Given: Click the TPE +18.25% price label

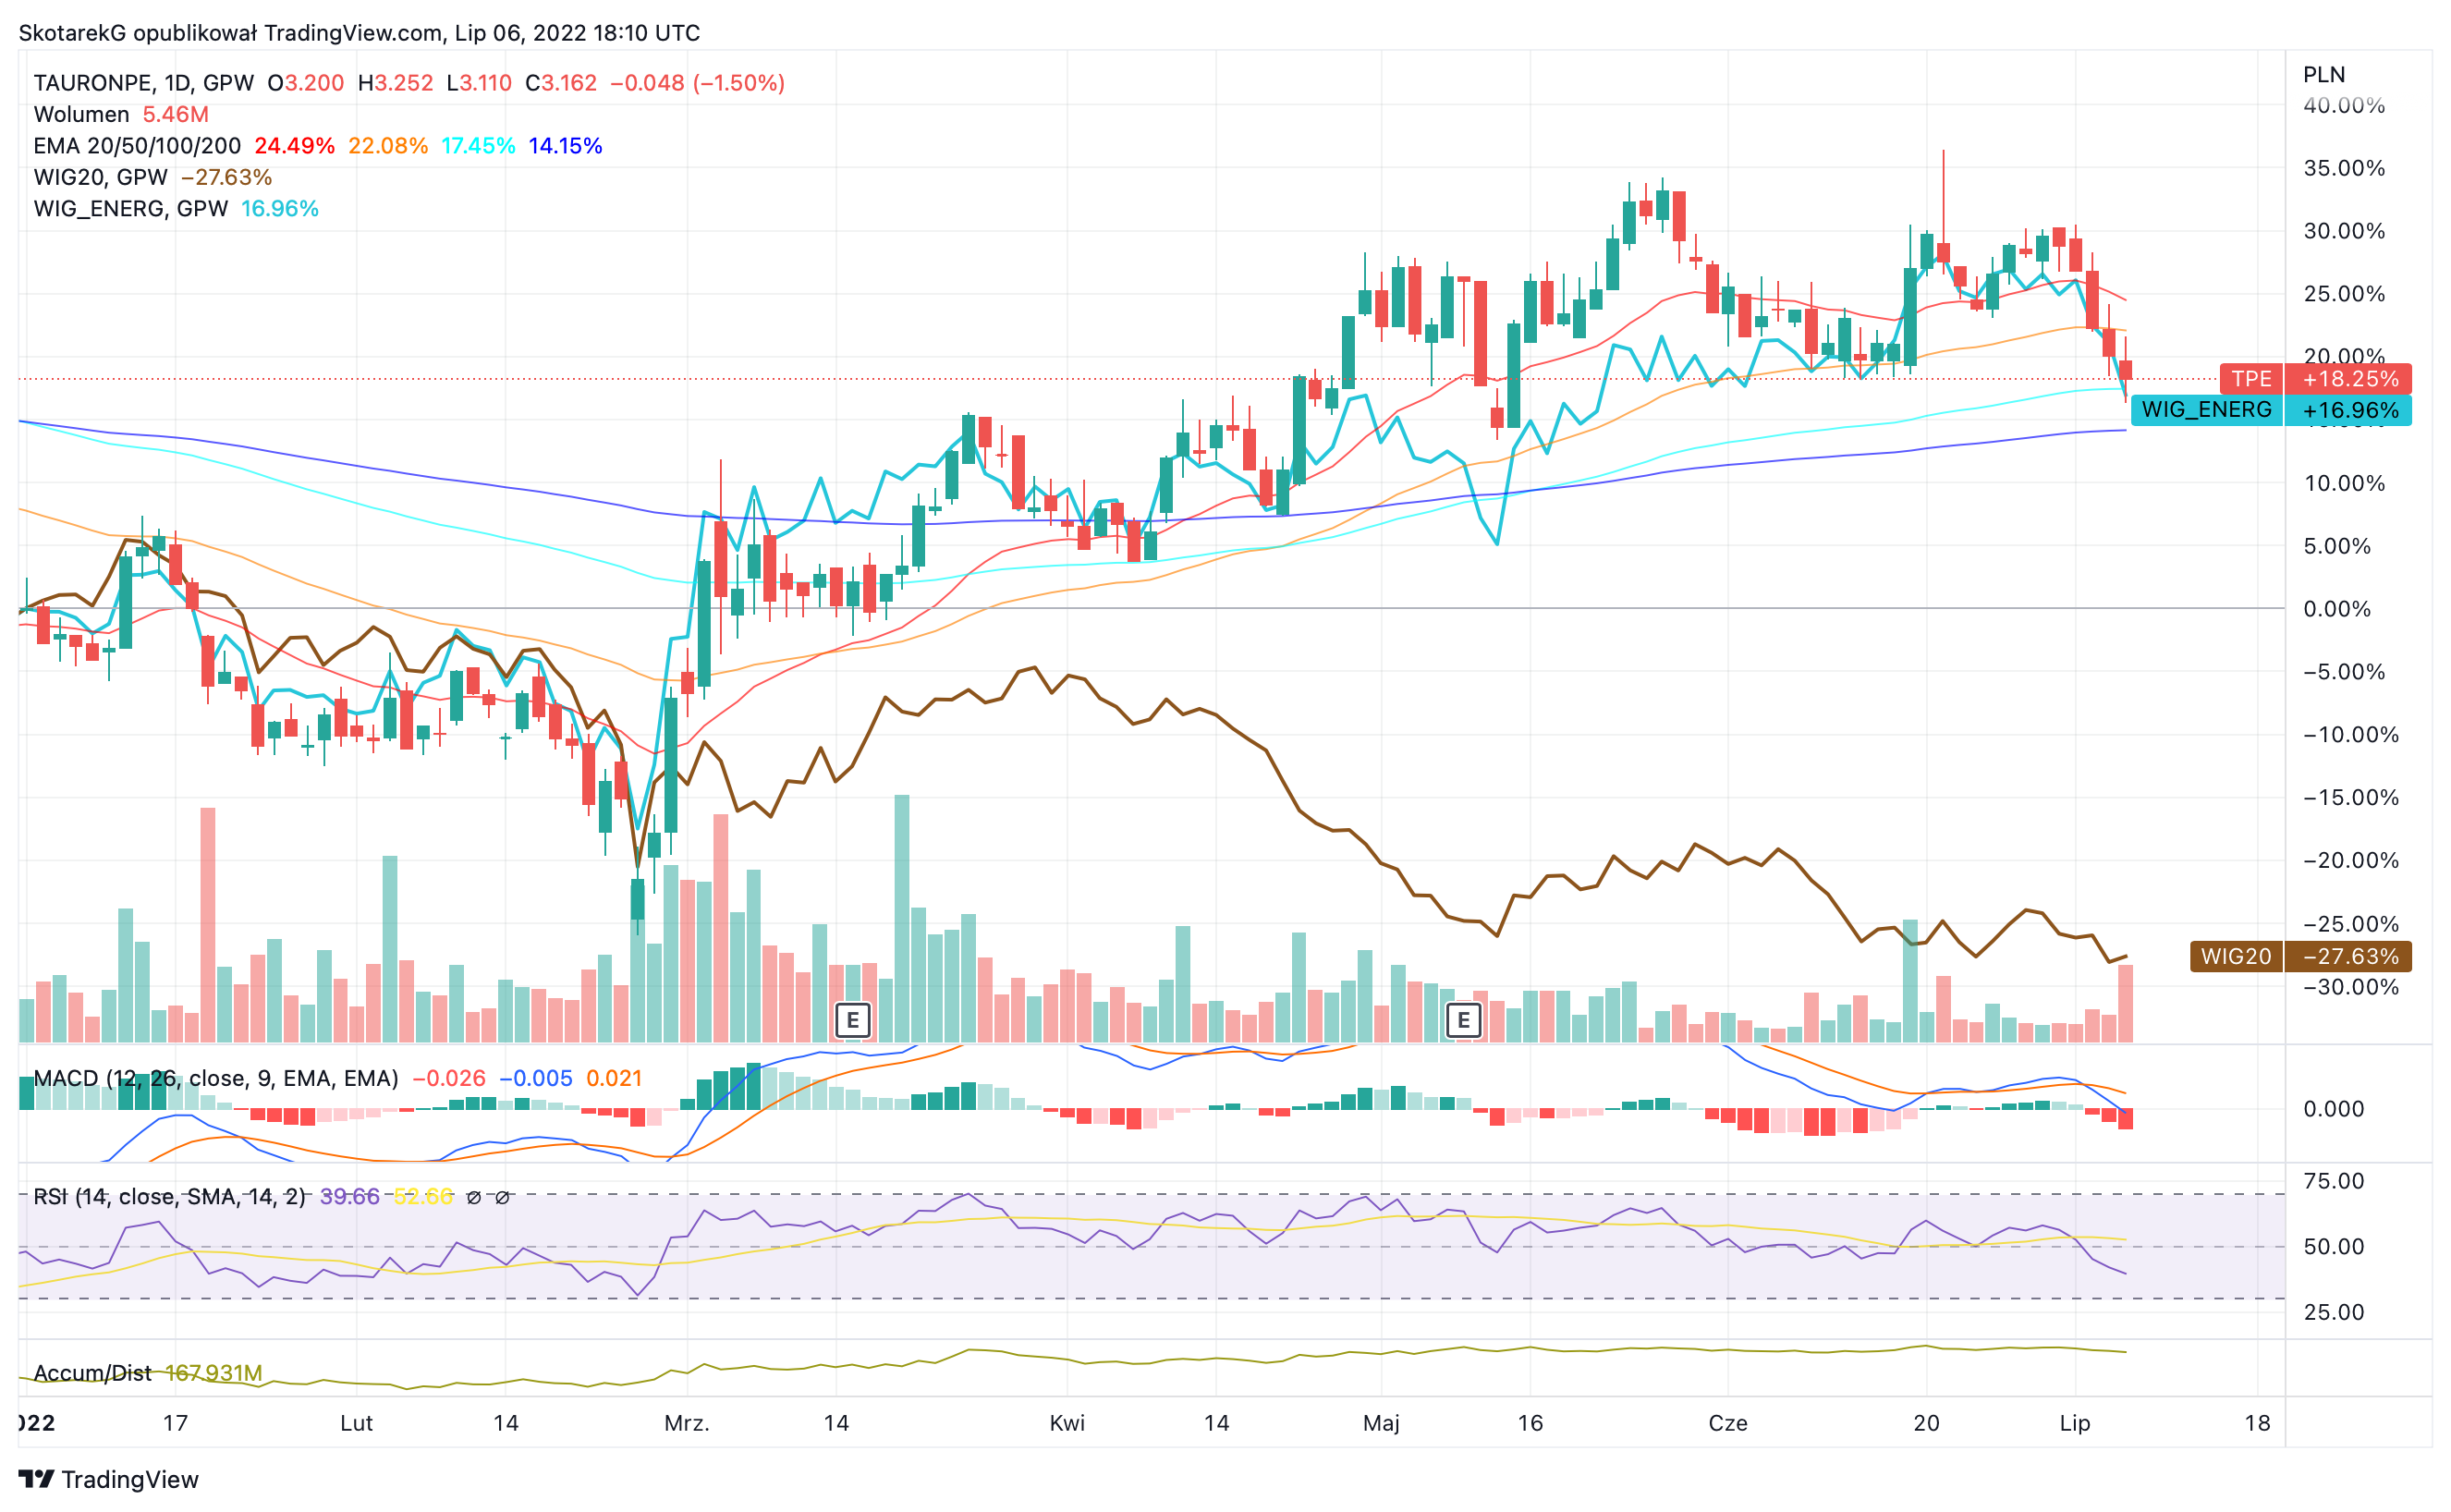Looking at the screenshot, I should coord(2315,379).
